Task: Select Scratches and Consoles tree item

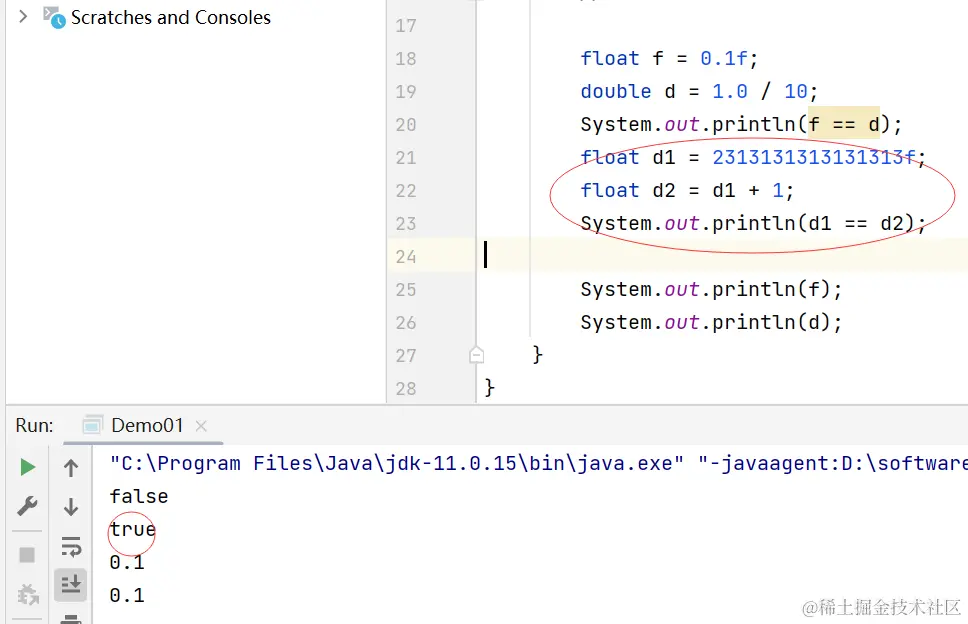Action: pyautogui.click(x=170, y=17)
